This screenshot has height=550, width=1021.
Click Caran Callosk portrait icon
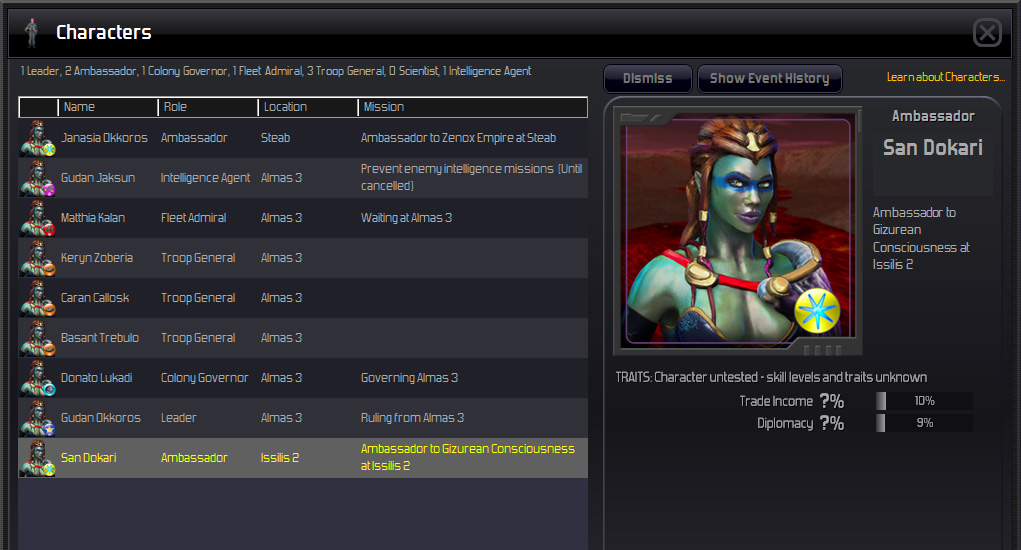point(38,298)
